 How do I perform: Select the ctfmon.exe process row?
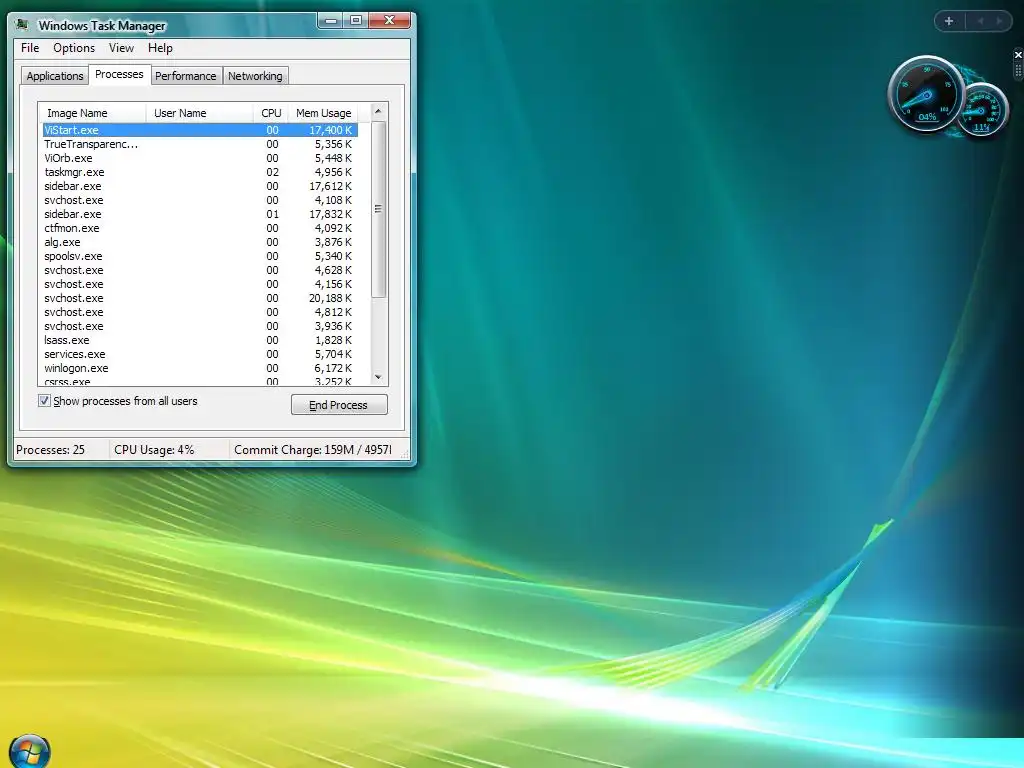200,228
